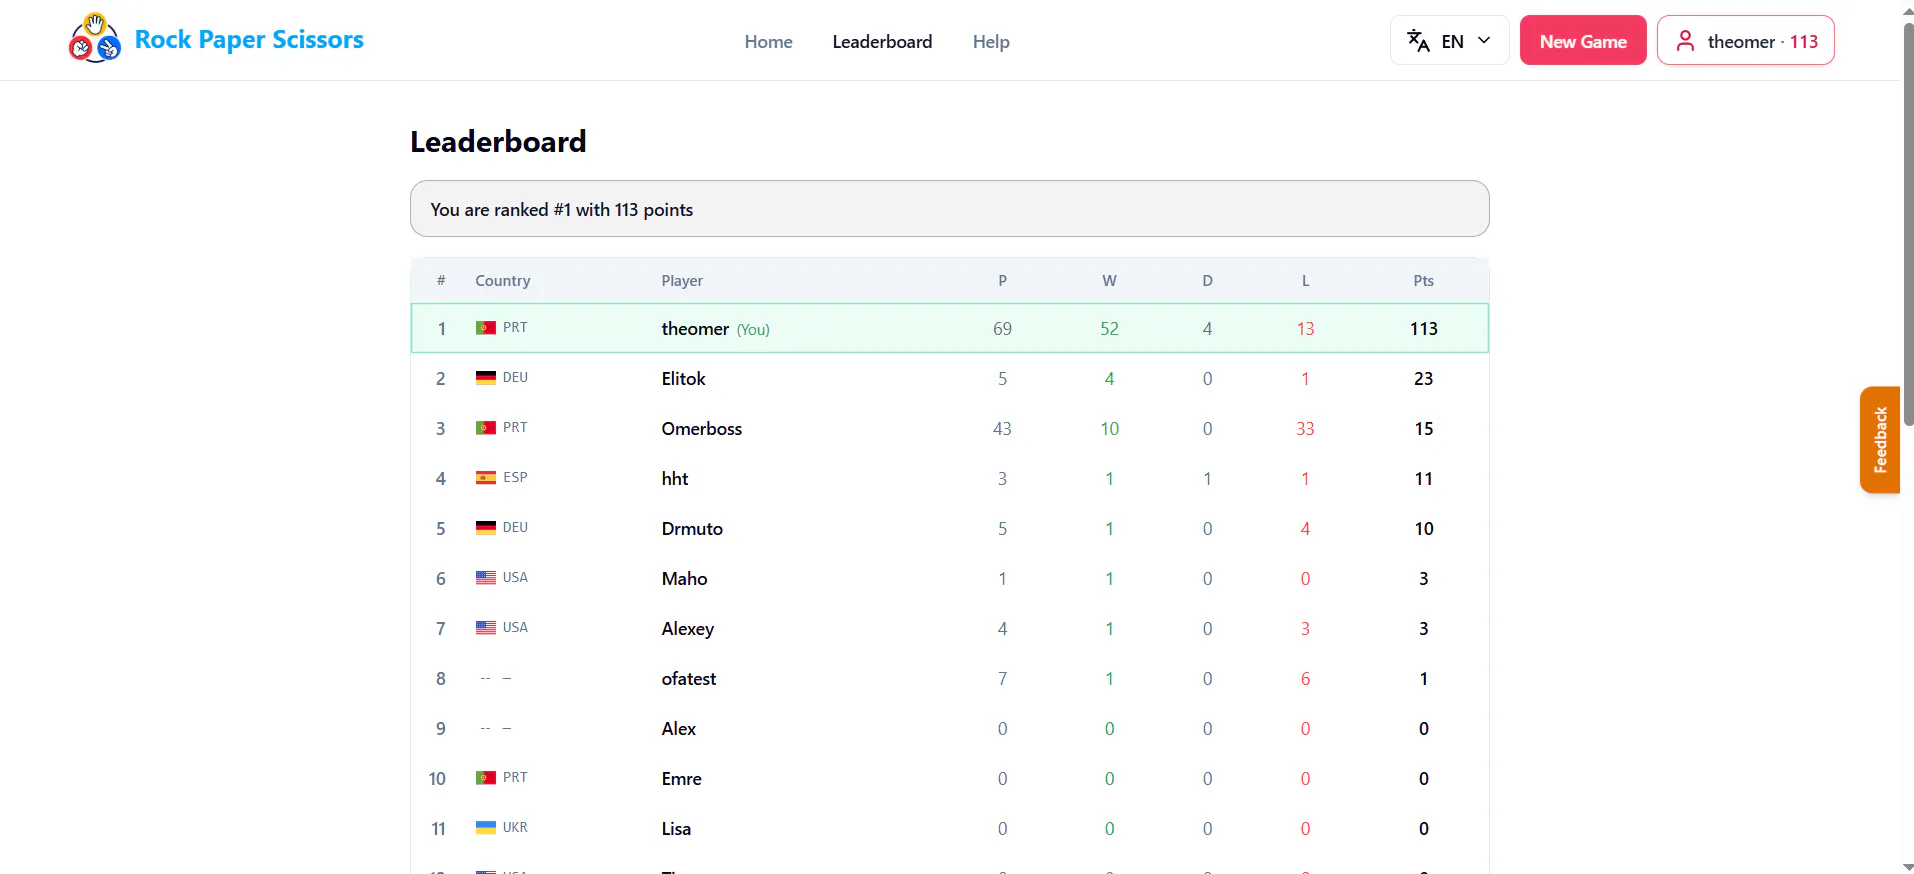Click the user profile icon
Image resolution: width=1914 pixels, height=874 pixels.
coord(1685,41)
